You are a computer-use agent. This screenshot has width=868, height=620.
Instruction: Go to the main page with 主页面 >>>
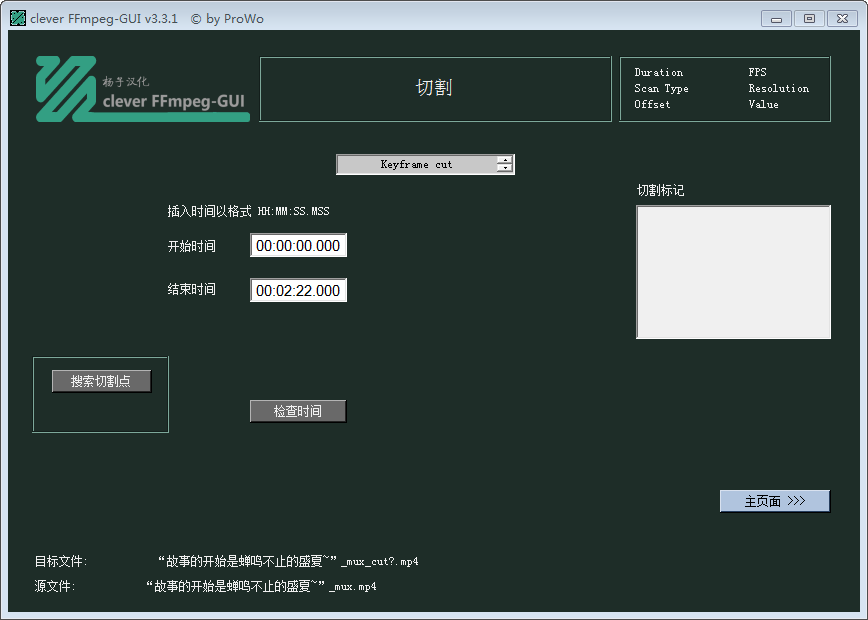[x=774, y=501]
